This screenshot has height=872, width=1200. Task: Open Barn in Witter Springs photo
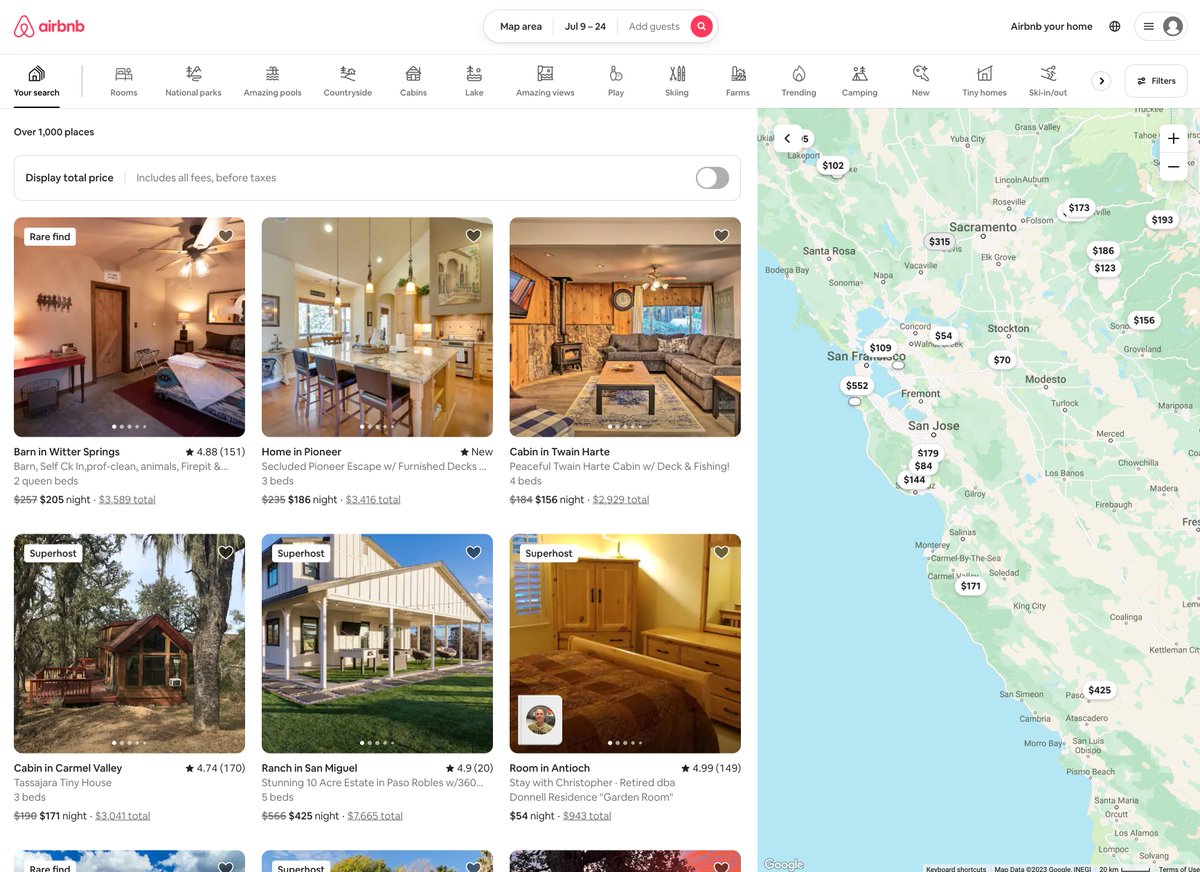point(129,327)
